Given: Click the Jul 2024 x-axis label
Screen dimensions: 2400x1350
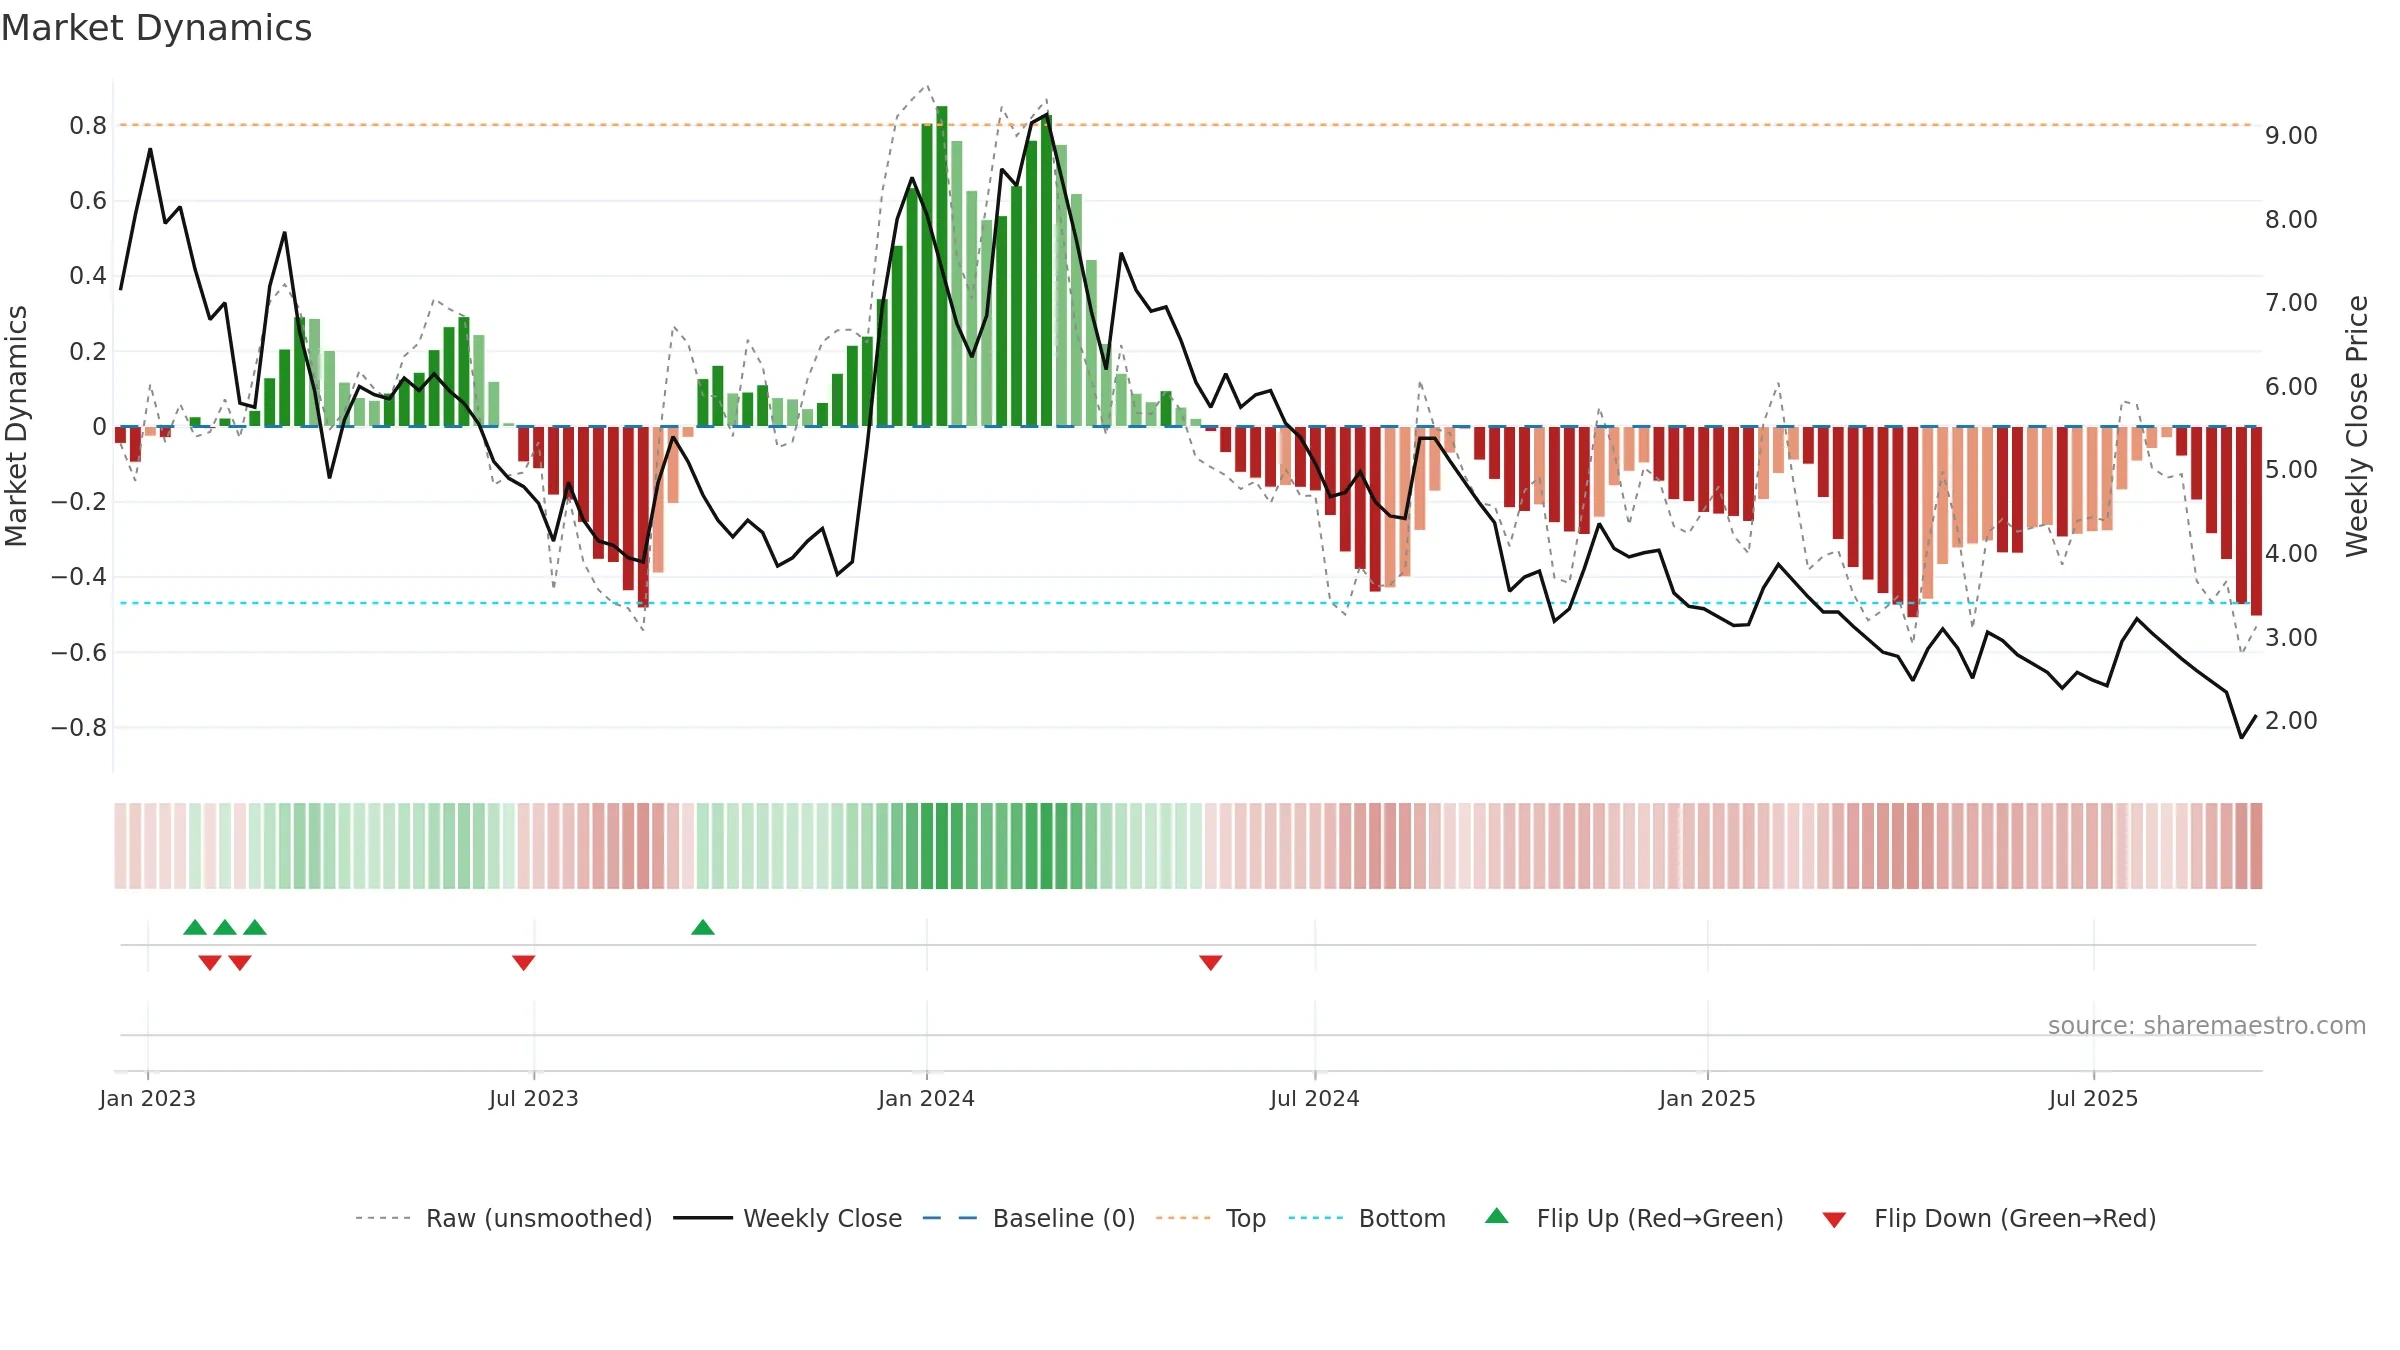Looking at the screenshot, I should 1315,1099.
